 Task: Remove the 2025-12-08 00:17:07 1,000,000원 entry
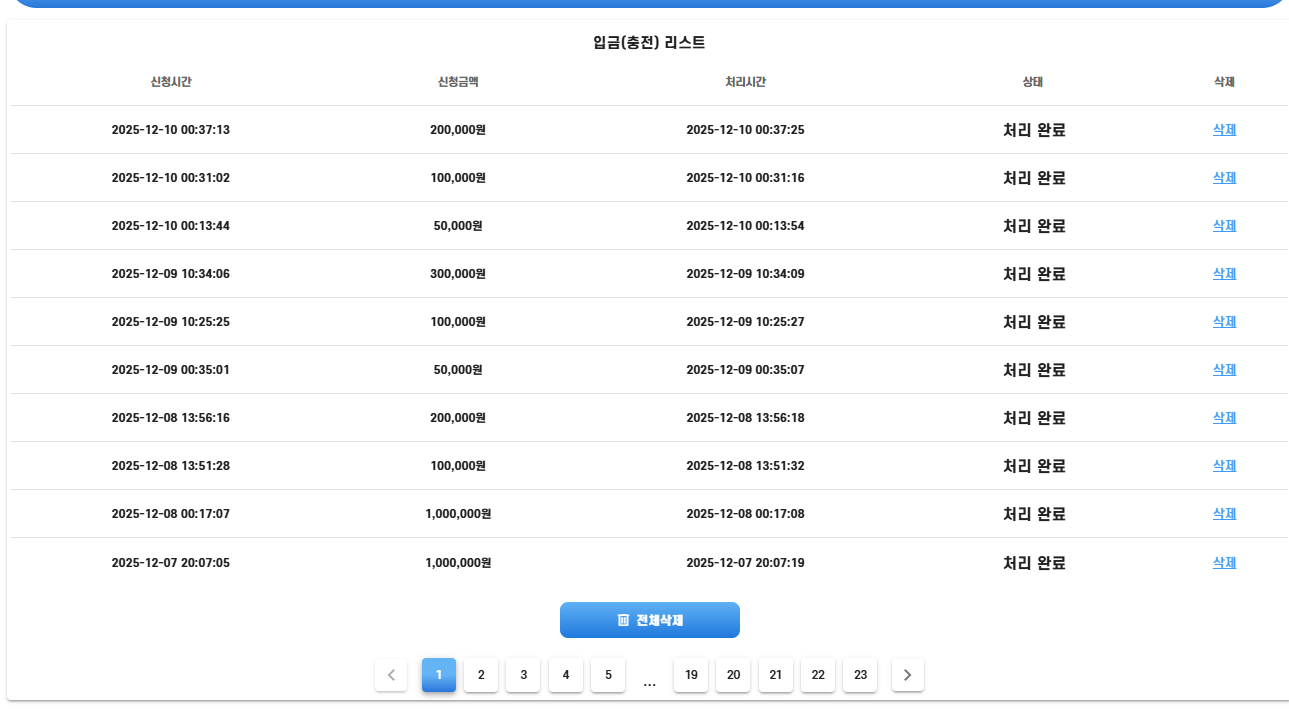pyautogui.click(x=1224, y=514)
